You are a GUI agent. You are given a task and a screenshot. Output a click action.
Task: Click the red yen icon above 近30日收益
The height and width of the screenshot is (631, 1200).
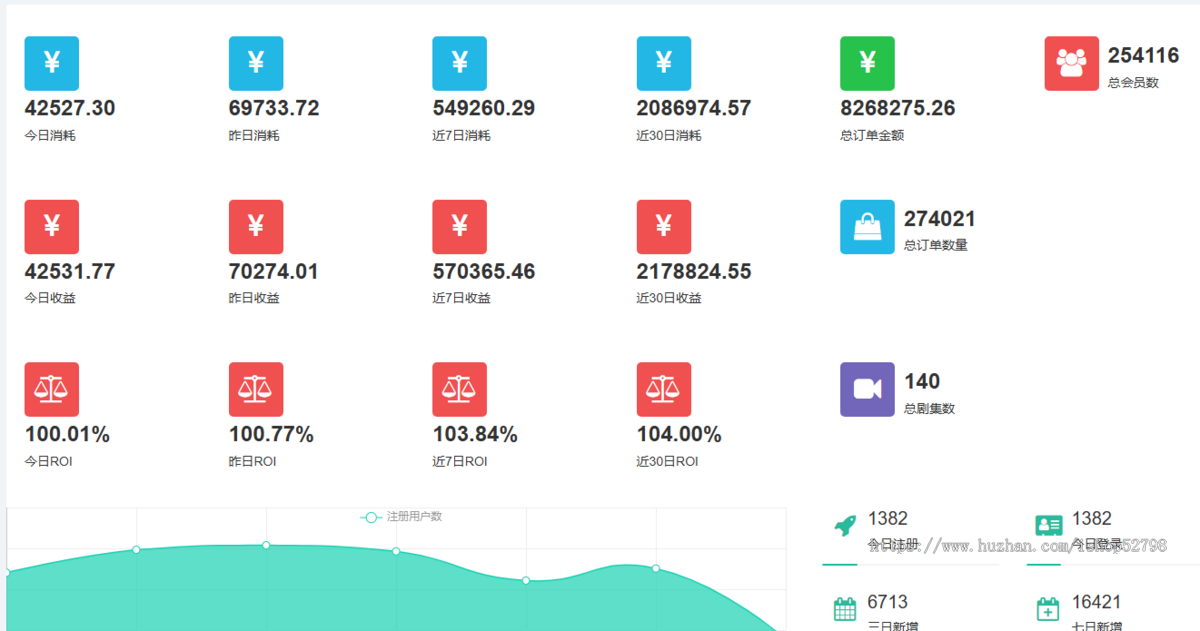[x=664, y=227]
